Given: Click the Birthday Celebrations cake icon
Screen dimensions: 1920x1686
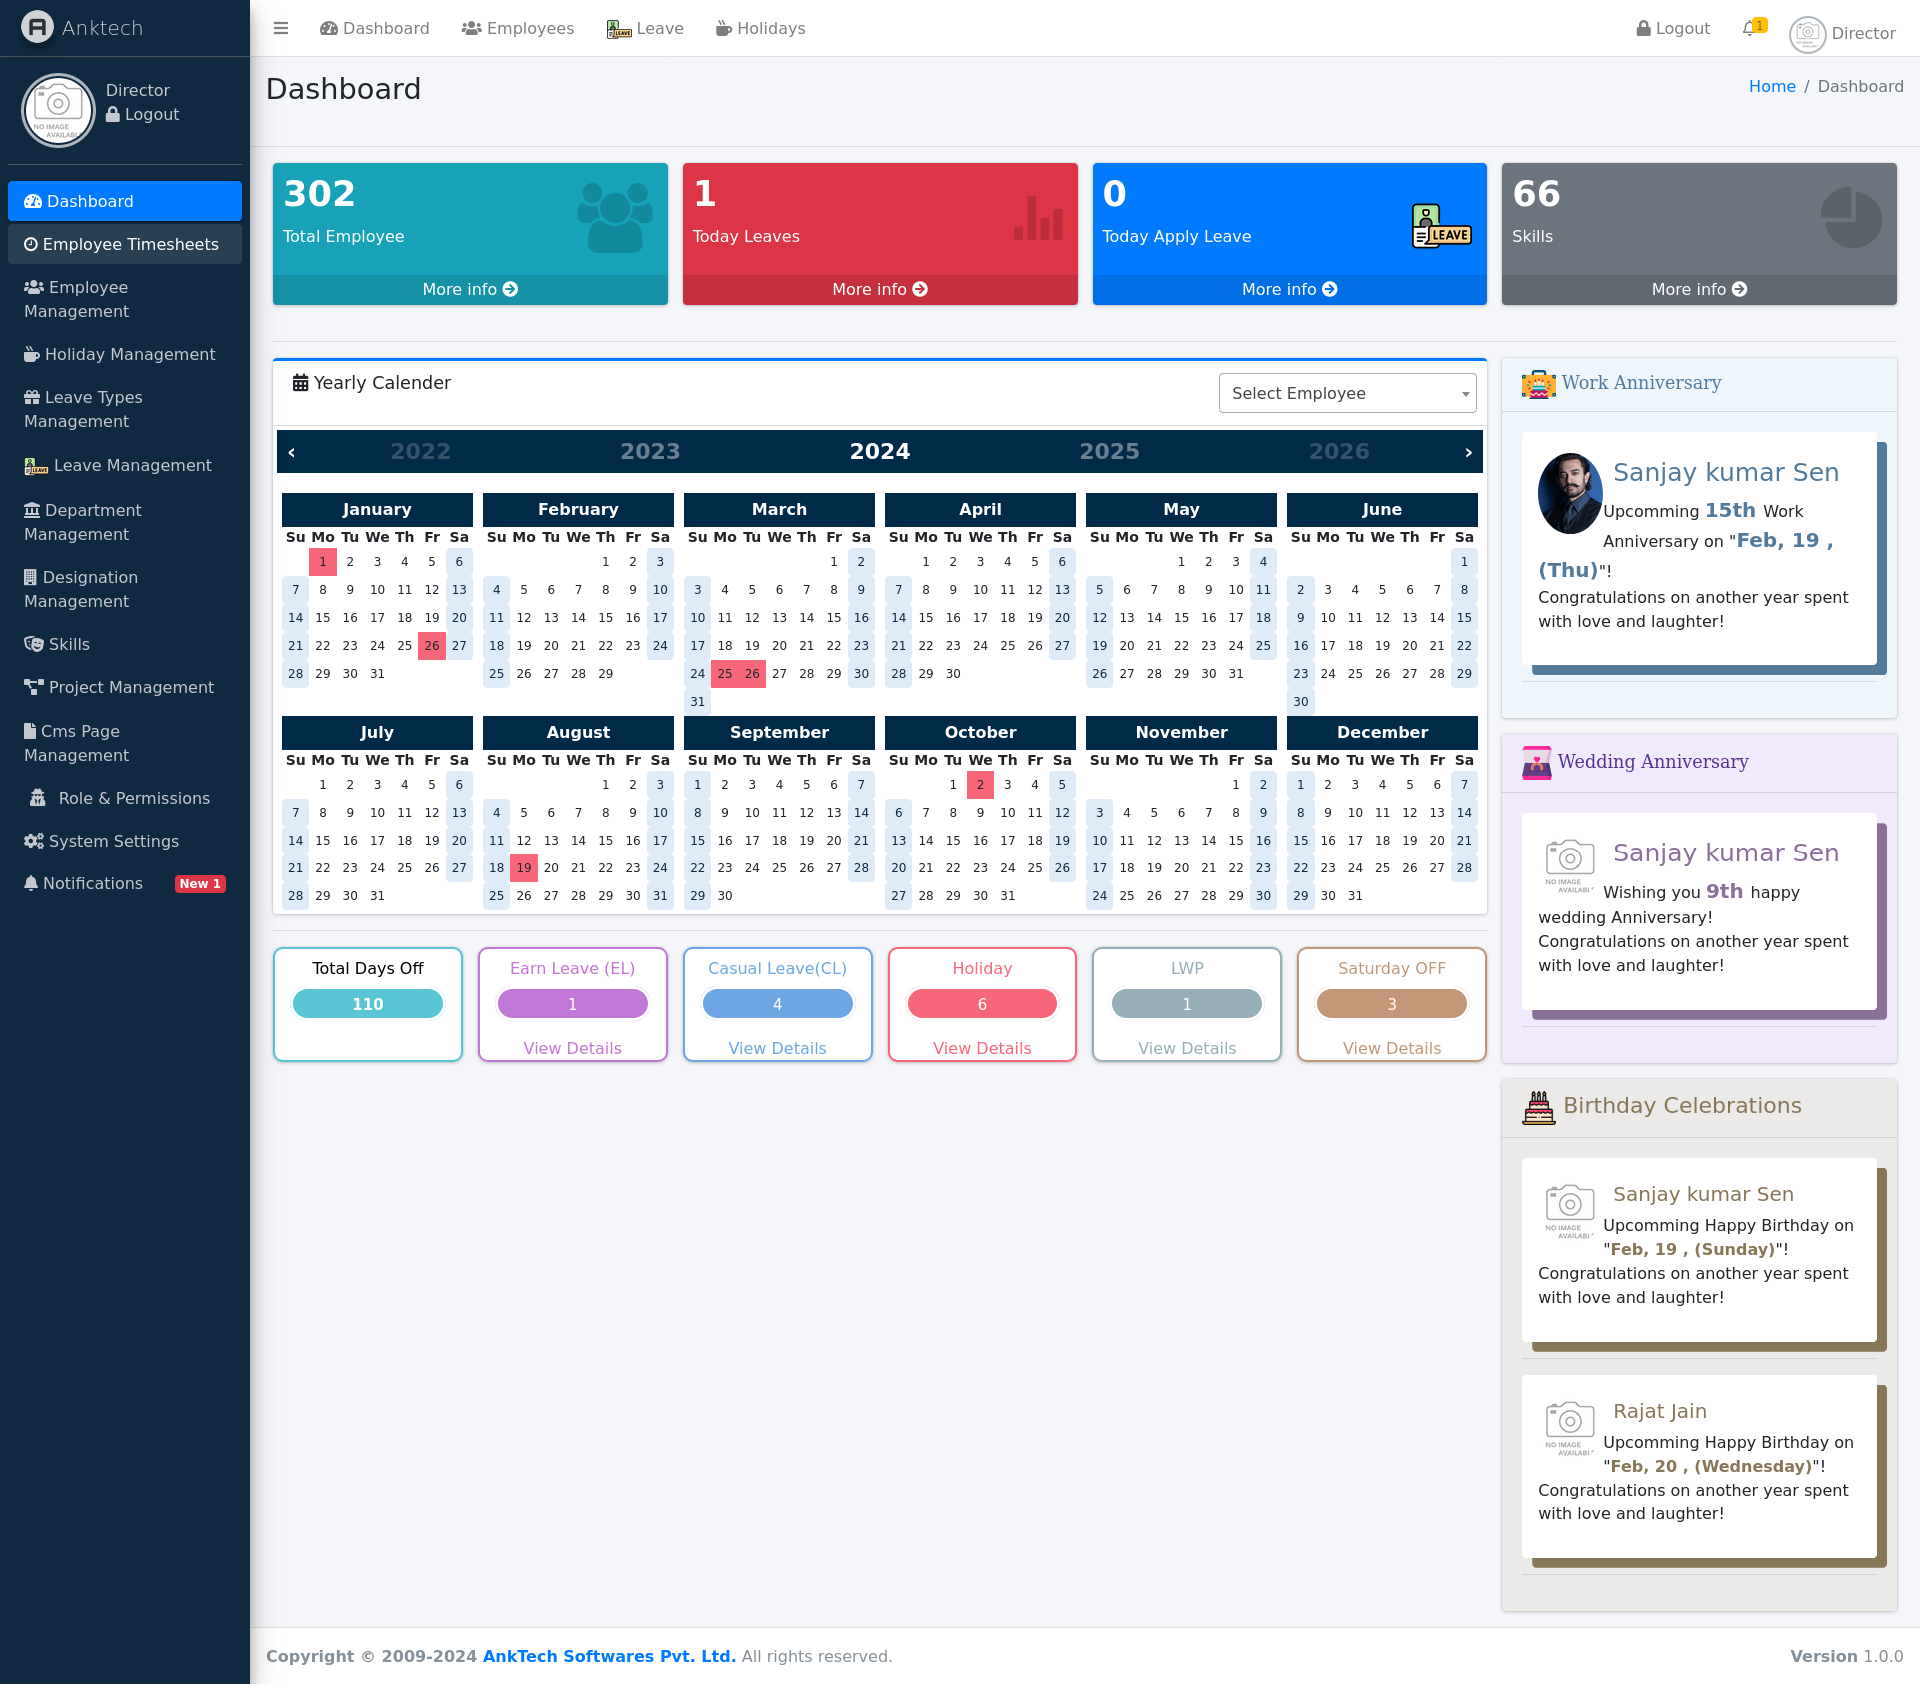Looking at the screenshot, I should 1539,1107.
